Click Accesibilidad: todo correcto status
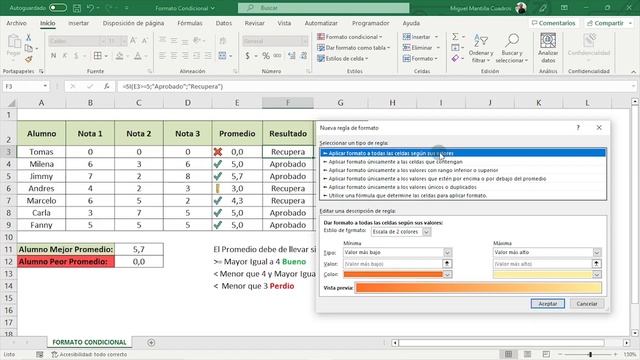This screenshot has width=640, height=360. pyautogui.click(x=89, y=354)
